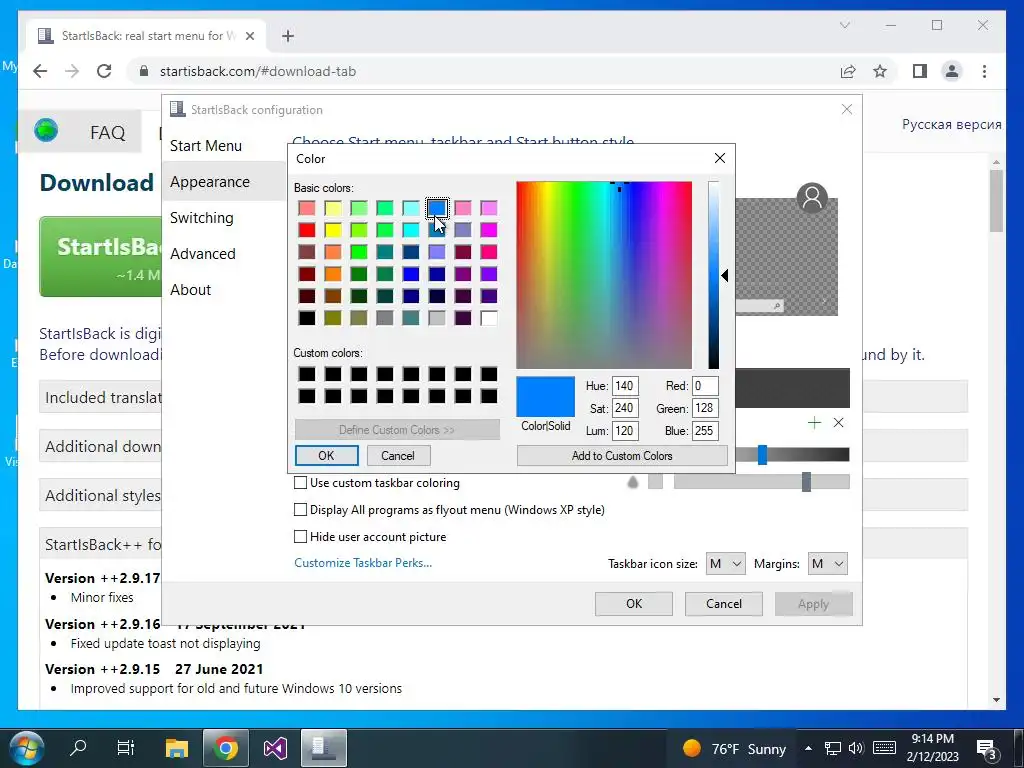Cancel the Color dialog

tap(398, 455)
